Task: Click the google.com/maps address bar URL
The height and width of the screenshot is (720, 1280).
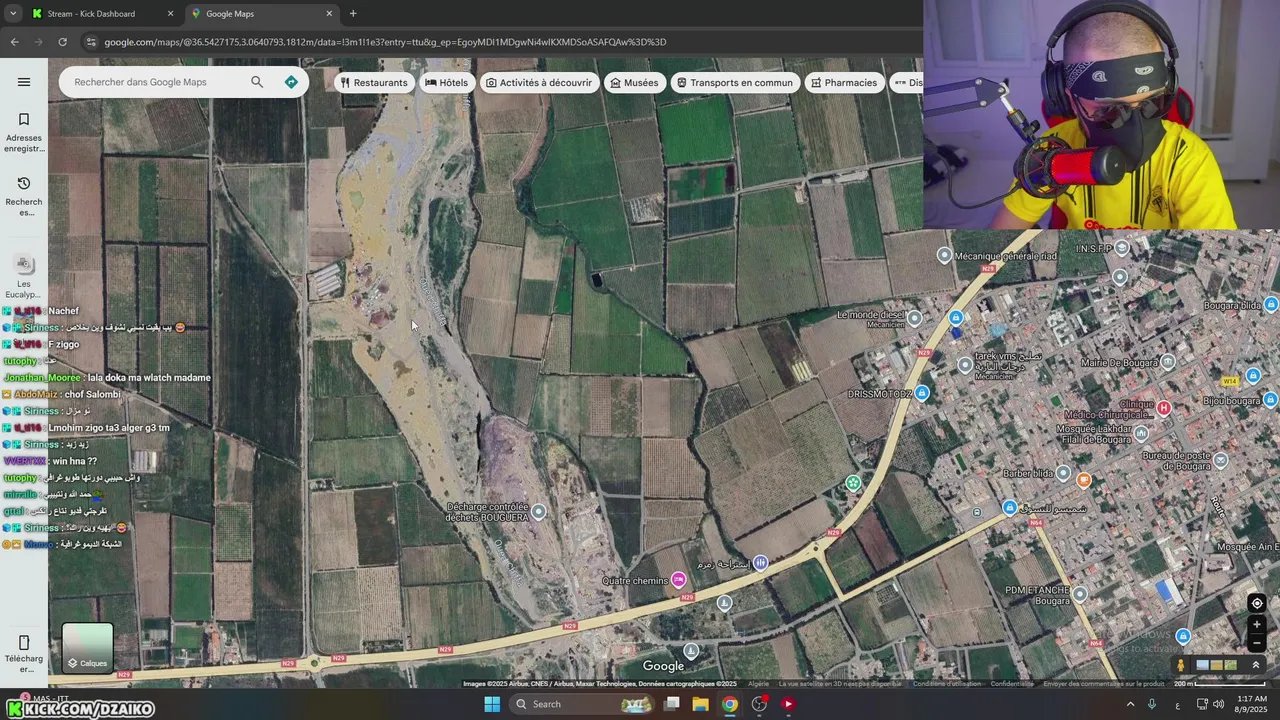Action: (385, 42)
